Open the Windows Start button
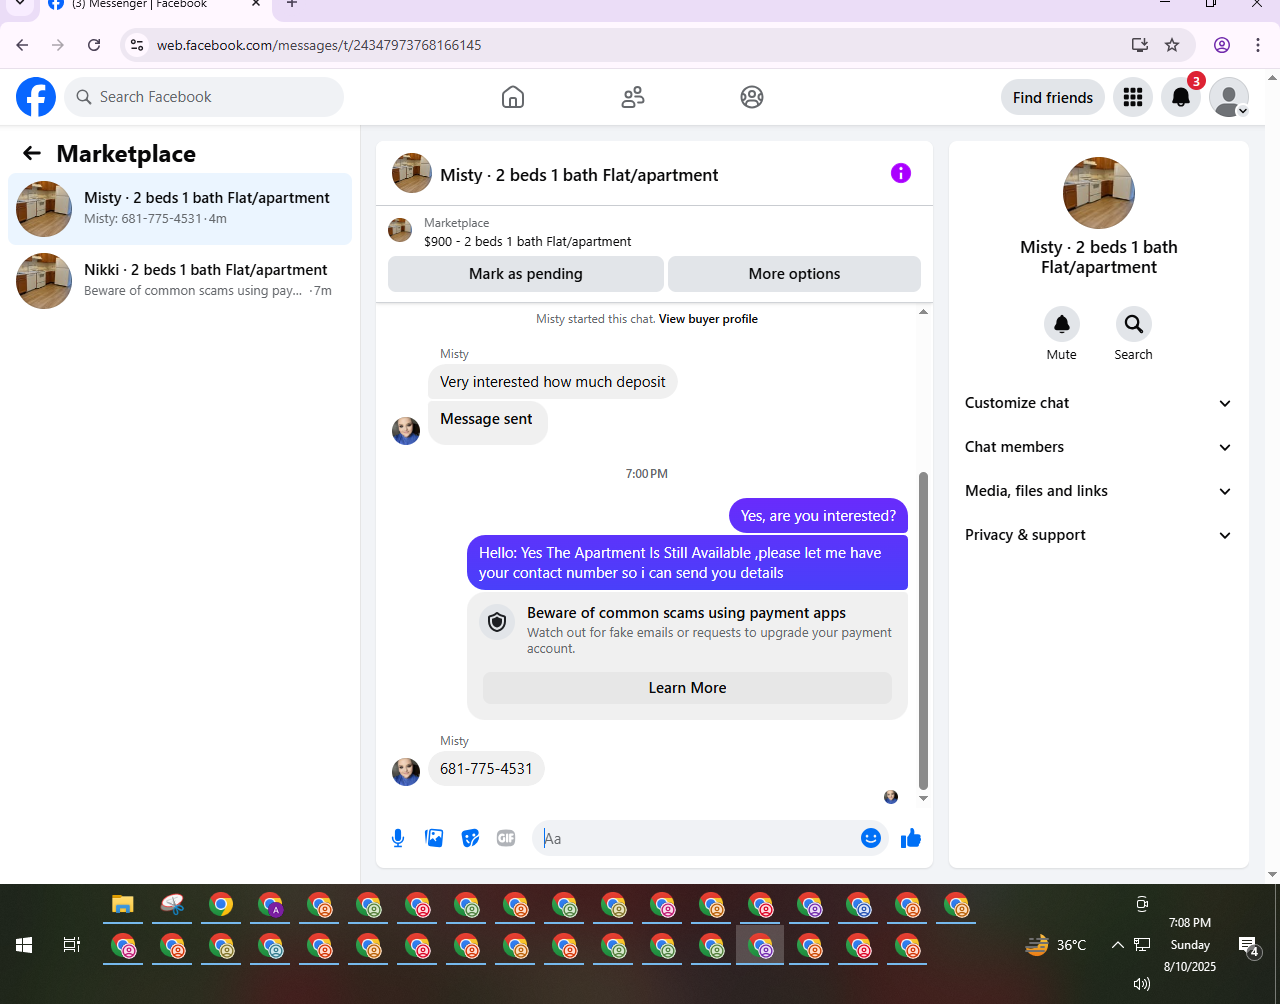The height and width of the screenshot is (1004, 1280). click(24, 944)
